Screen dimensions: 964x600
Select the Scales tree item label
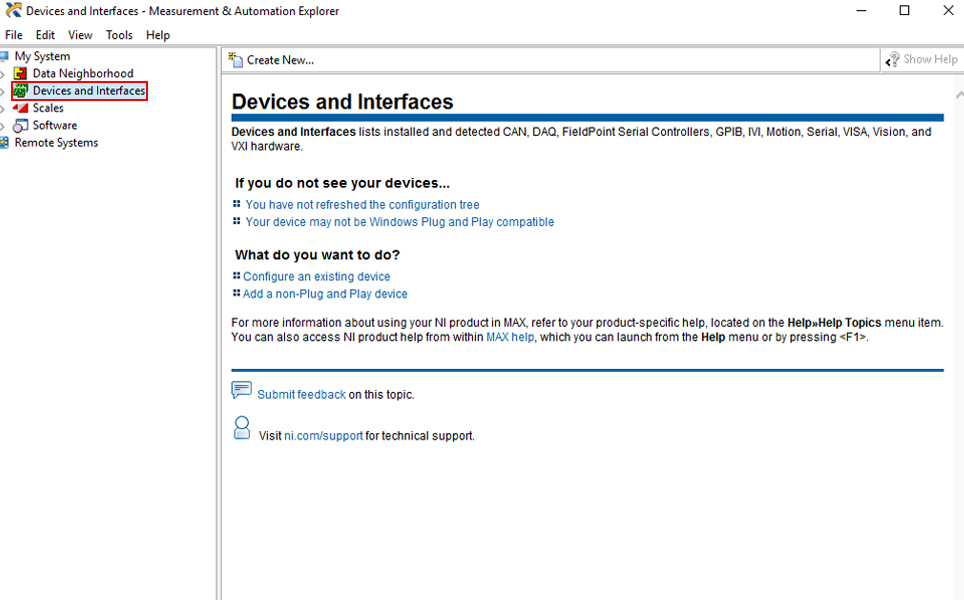[48, 108]
